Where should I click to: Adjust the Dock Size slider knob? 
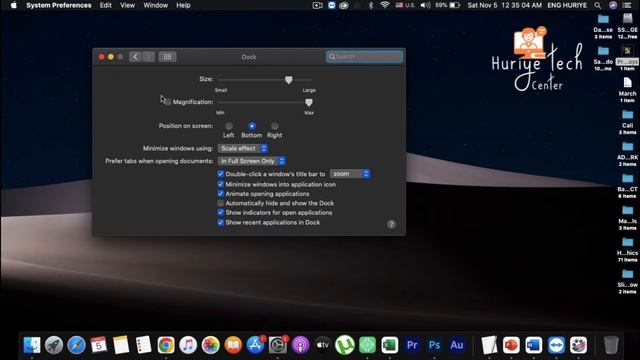tap(289, 80)
